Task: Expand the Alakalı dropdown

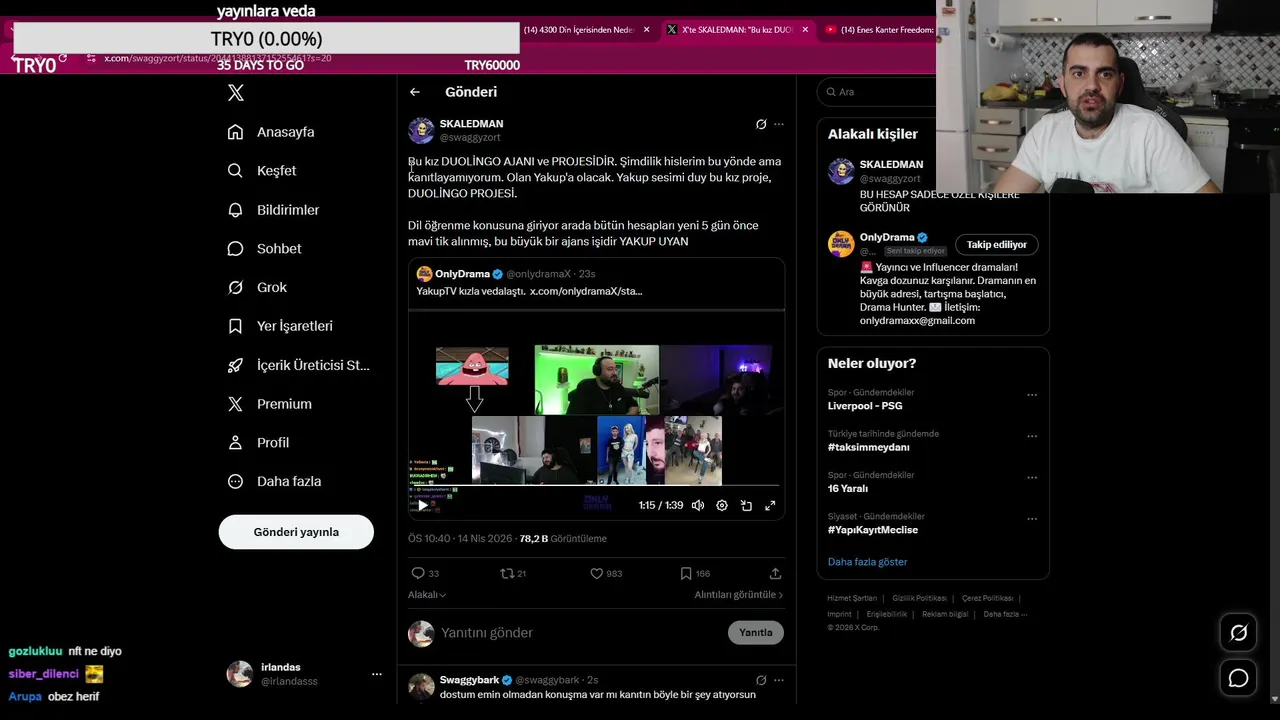Action: 427,595
